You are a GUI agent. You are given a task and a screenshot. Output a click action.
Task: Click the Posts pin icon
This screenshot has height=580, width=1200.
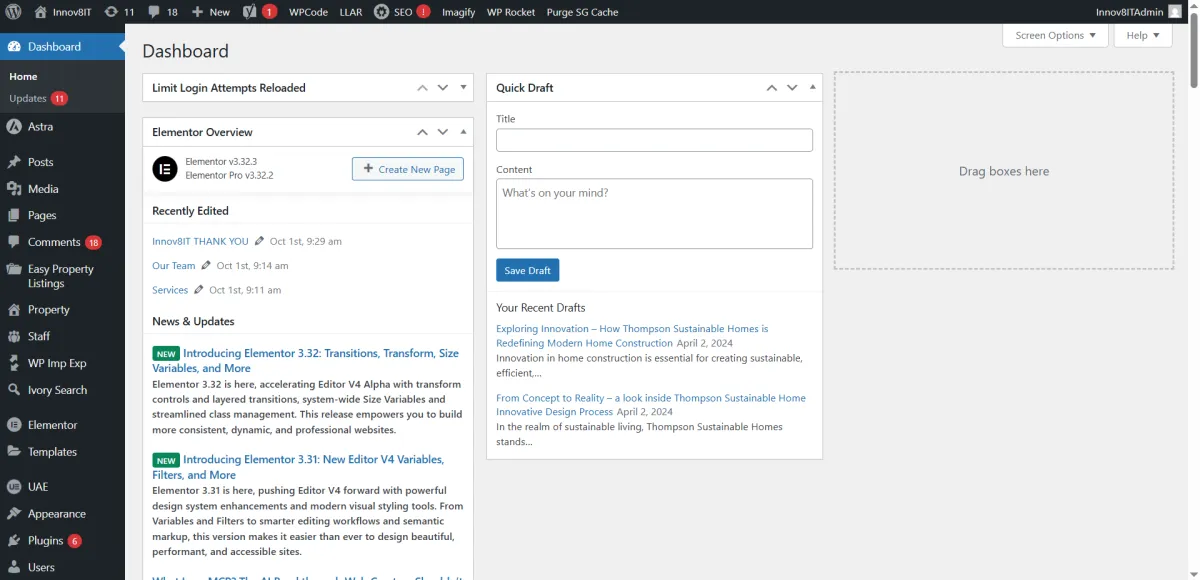[x=14, y=162]
